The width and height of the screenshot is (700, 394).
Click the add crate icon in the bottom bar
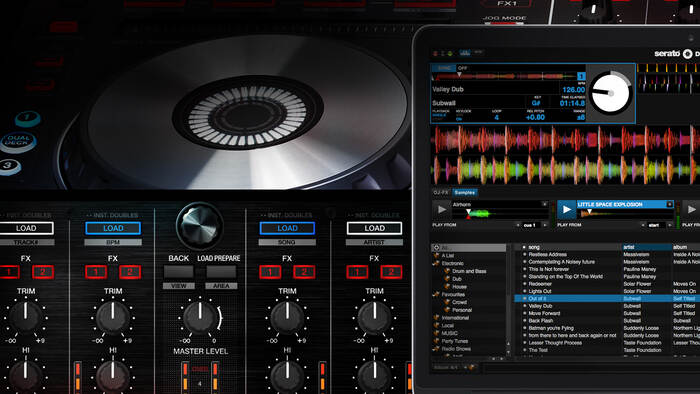(471, 367)
